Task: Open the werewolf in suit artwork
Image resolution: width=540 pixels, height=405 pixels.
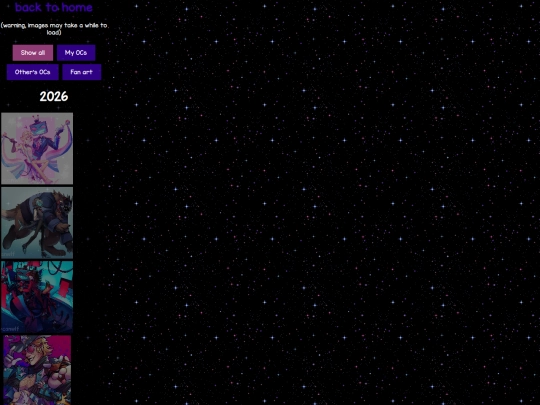Action: coord(37,223)
